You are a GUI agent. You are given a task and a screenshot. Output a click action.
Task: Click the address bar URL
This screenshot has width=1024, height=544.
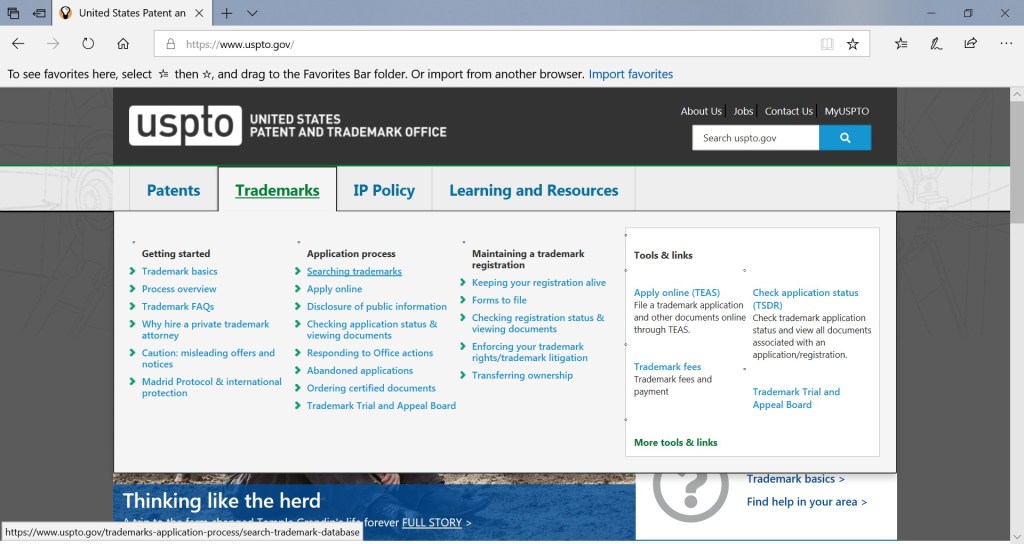[240, 44]
